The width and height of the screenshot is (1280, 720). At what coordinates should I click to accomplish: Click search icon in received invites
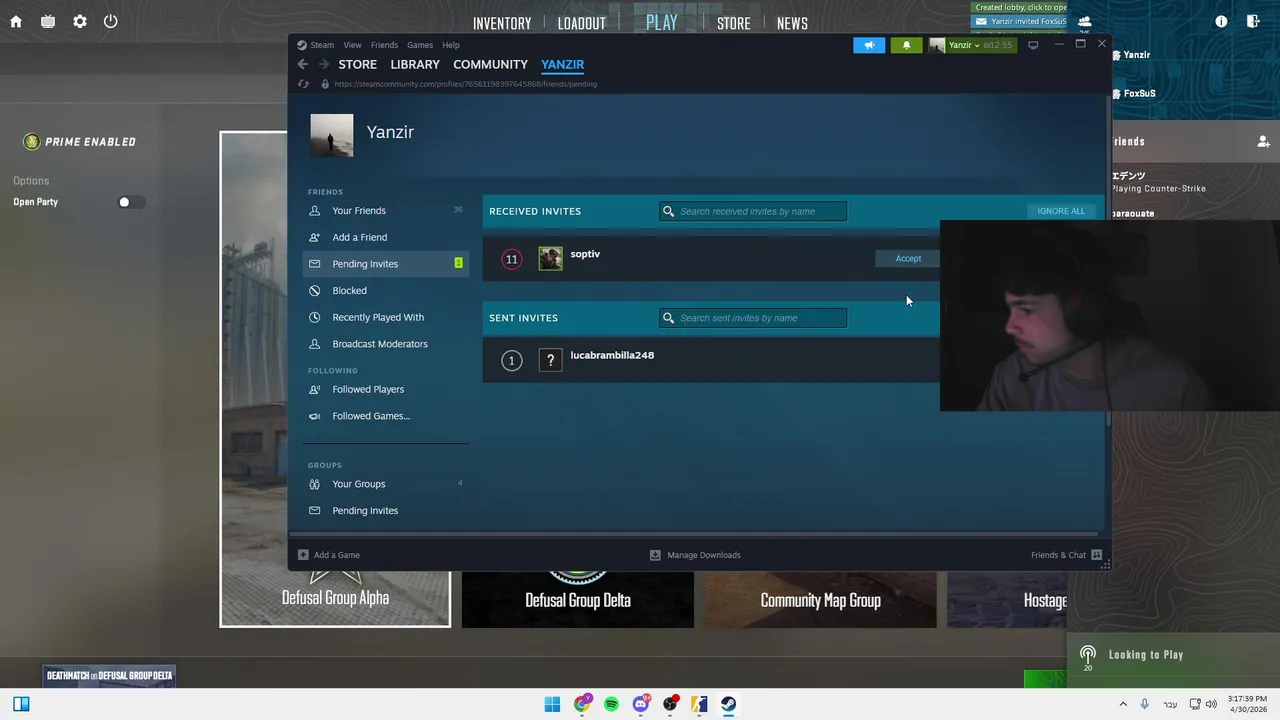(x=668, y=211)
